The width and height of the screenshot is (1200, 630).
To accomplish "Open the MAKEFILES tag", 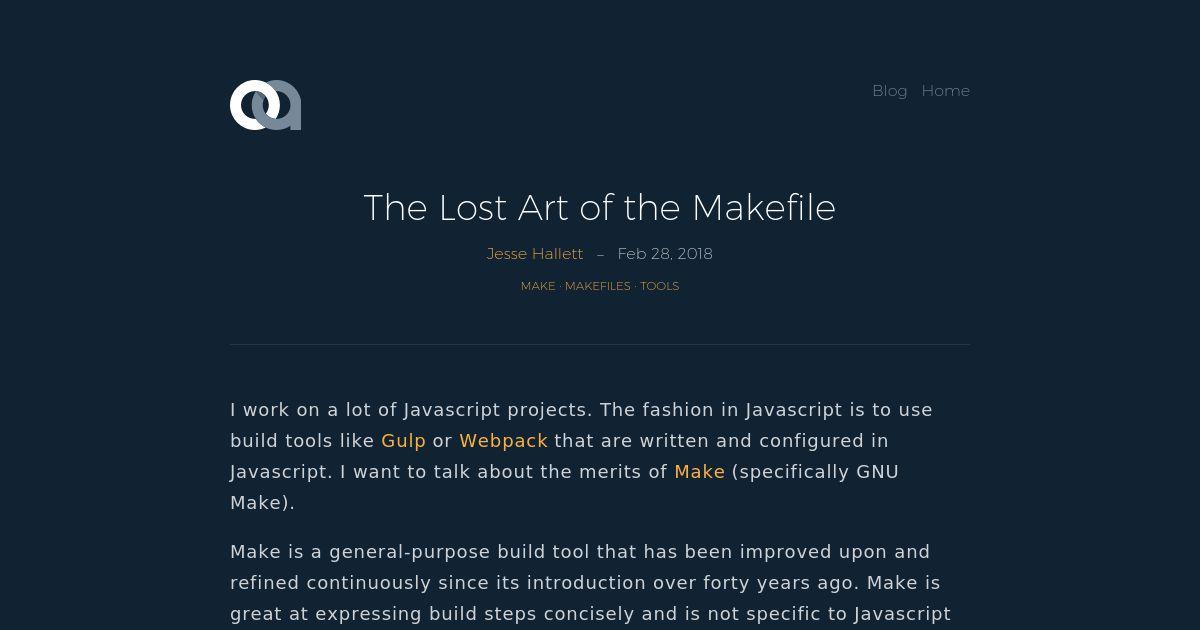I will coord(597,286).
